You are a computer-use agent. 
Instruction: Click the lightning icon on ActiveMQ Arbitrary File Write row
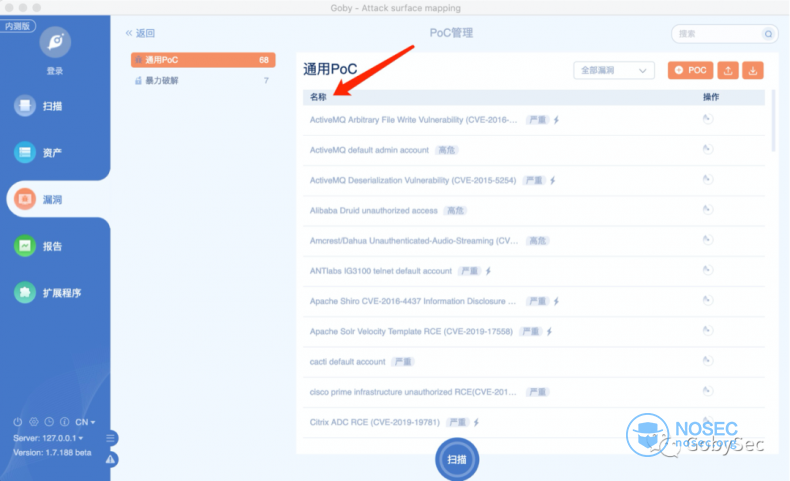(x=556, y=120)
